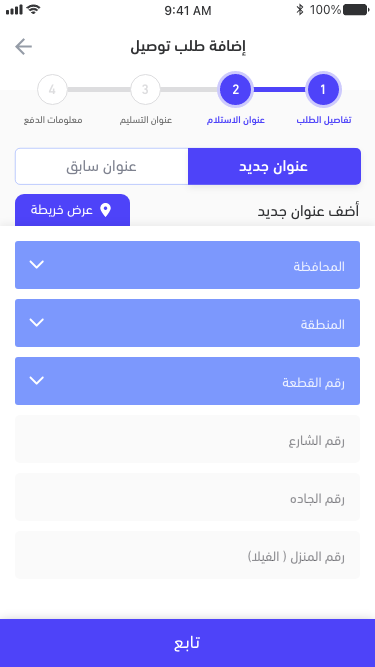The width and height of the screenshot is (375, 667).
Task: Jump to step 3 circle عنوان التسليم
Action: pyautogui.click(x=145, y=89)
